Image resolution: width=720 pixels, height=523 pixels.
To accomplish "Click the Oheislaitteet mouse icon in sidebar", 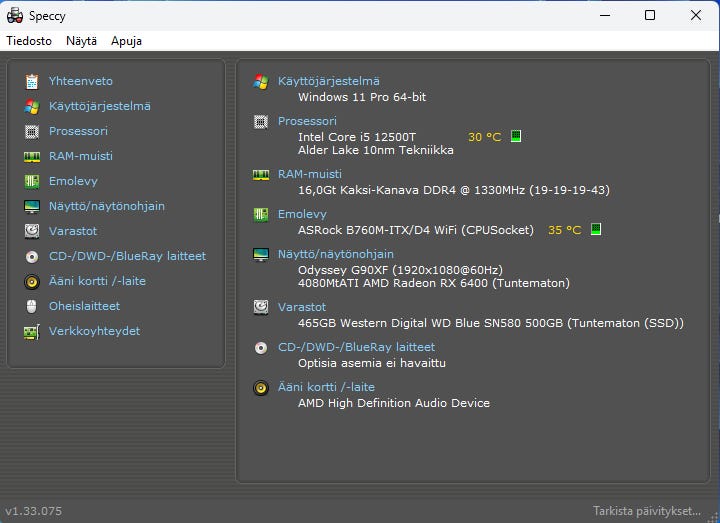I will (32, 306).
